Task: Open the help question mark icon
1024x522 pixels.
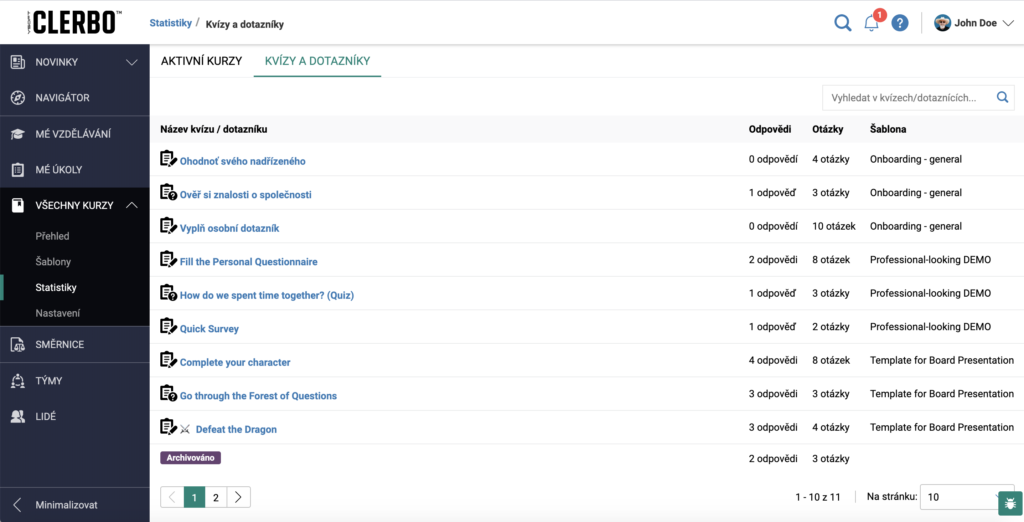Action: [x=900, y=24]
